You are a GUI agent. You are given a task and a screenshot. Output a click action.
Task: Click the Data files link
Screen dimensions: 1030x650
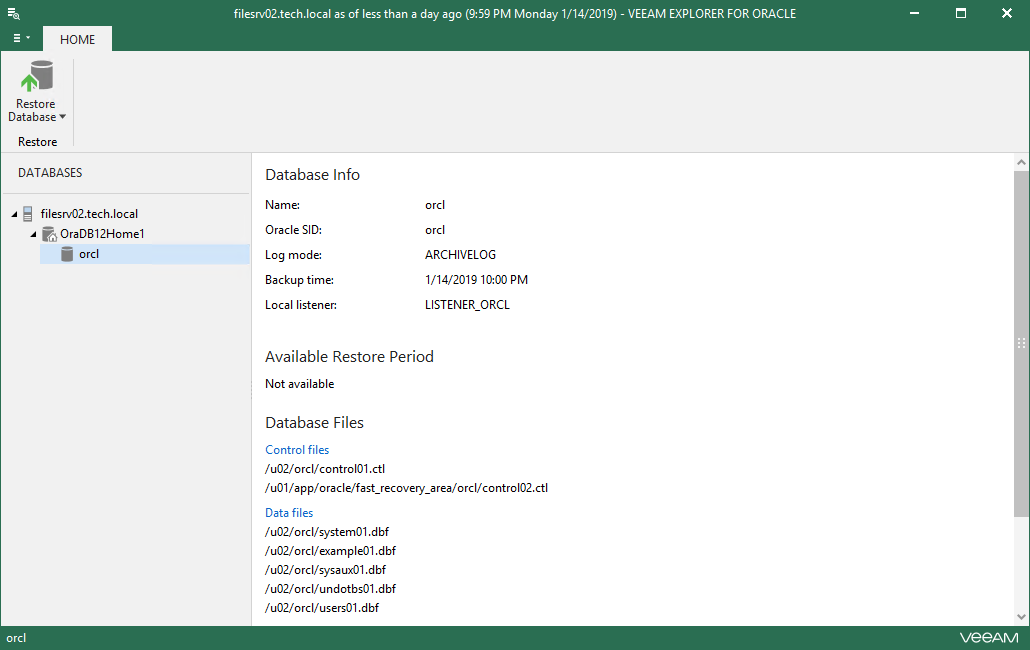click(289, 513)
